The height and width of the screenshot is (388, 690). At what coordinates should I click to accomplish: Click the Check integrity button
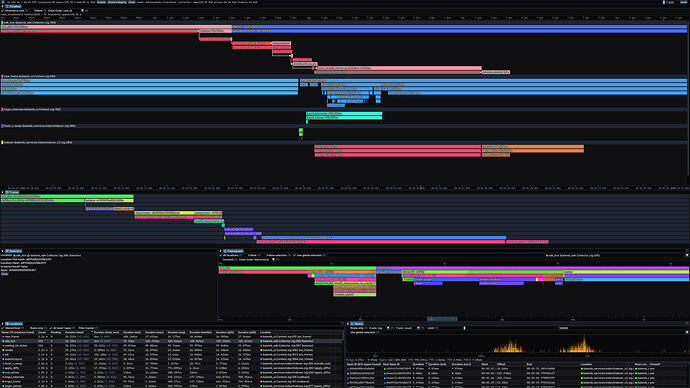point(117,2)
